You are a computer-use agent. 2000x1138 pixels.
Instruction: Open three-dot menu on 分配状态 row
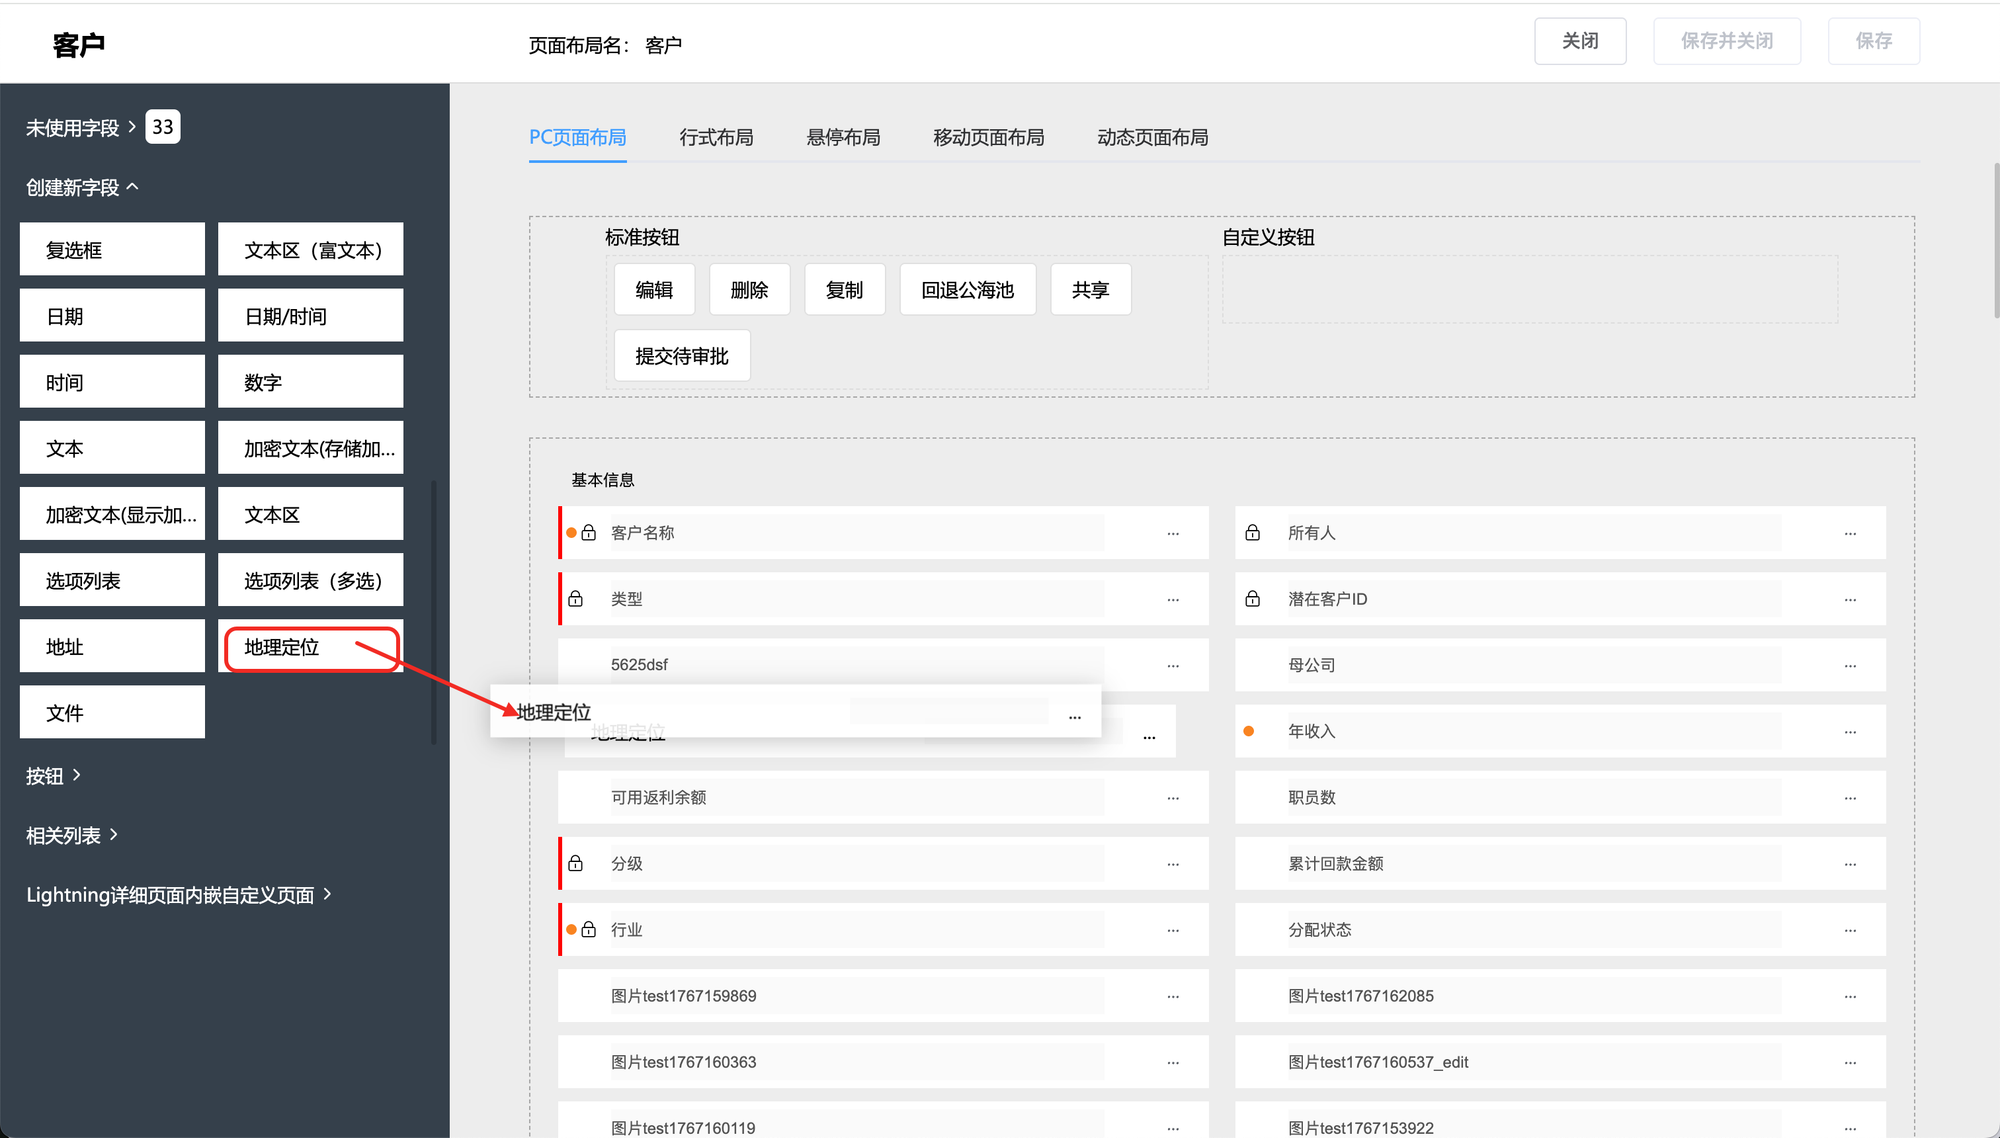[x=1850, y=931]
